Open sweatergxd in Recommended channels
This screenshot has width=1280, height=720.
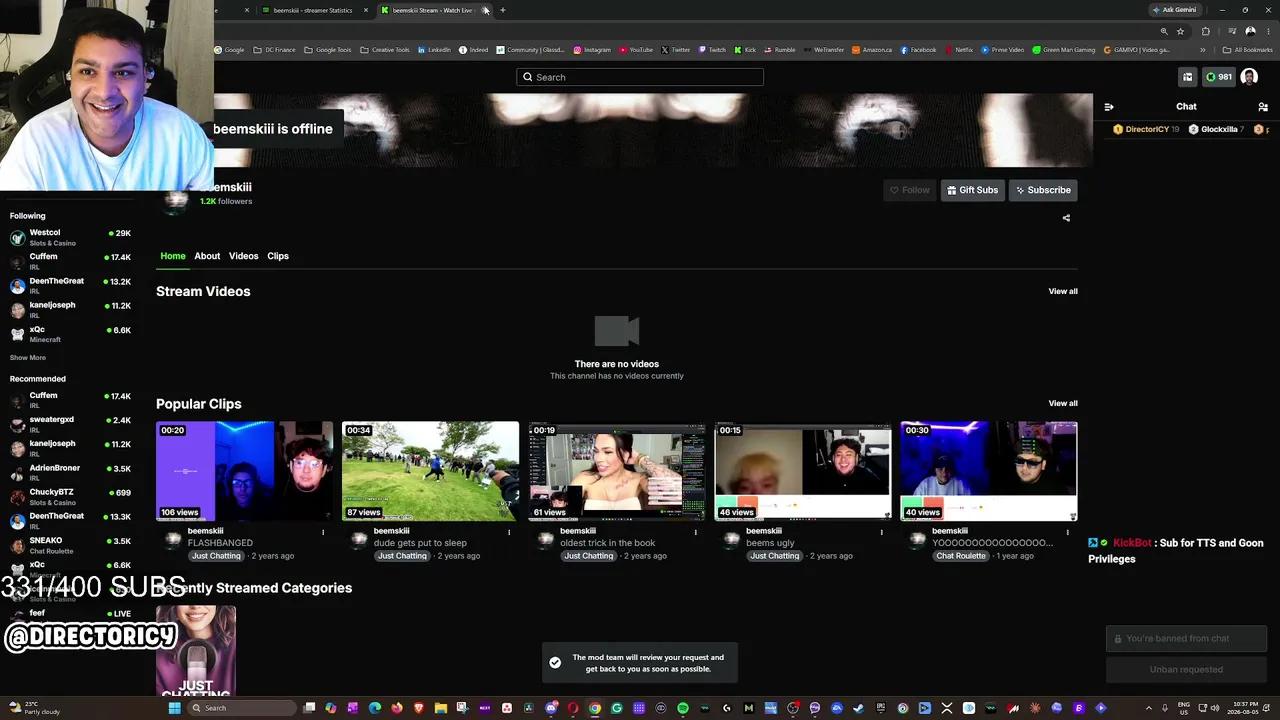click(x=70, y=424)
